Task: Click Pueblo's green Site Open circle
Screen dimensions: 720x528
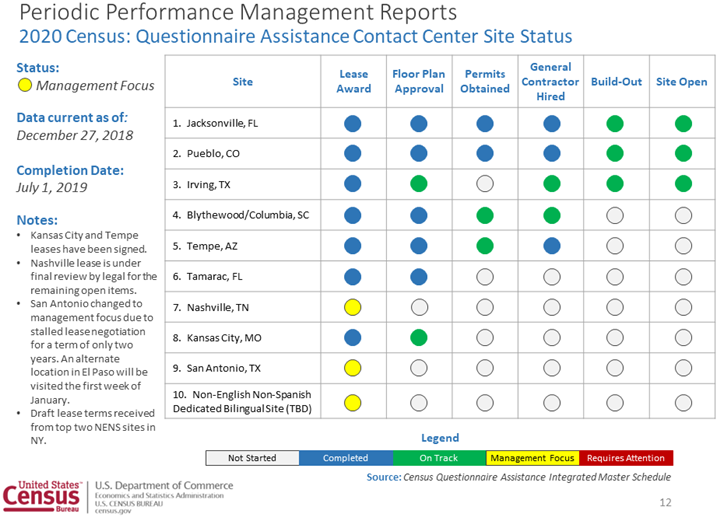Action: point(683,154)
